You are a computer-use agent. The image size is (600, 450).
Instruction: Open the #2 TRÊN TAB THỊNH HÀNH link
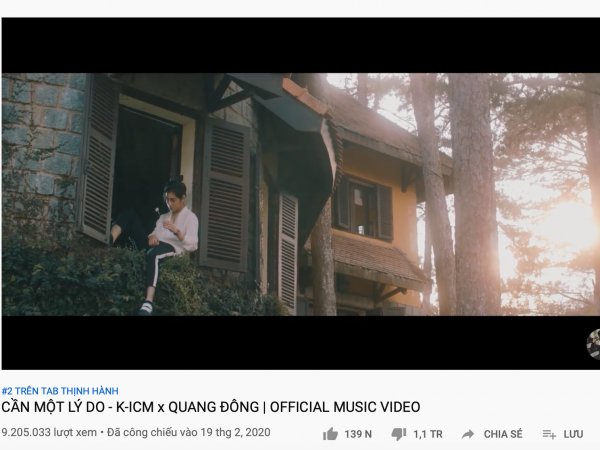coord(60,391)
